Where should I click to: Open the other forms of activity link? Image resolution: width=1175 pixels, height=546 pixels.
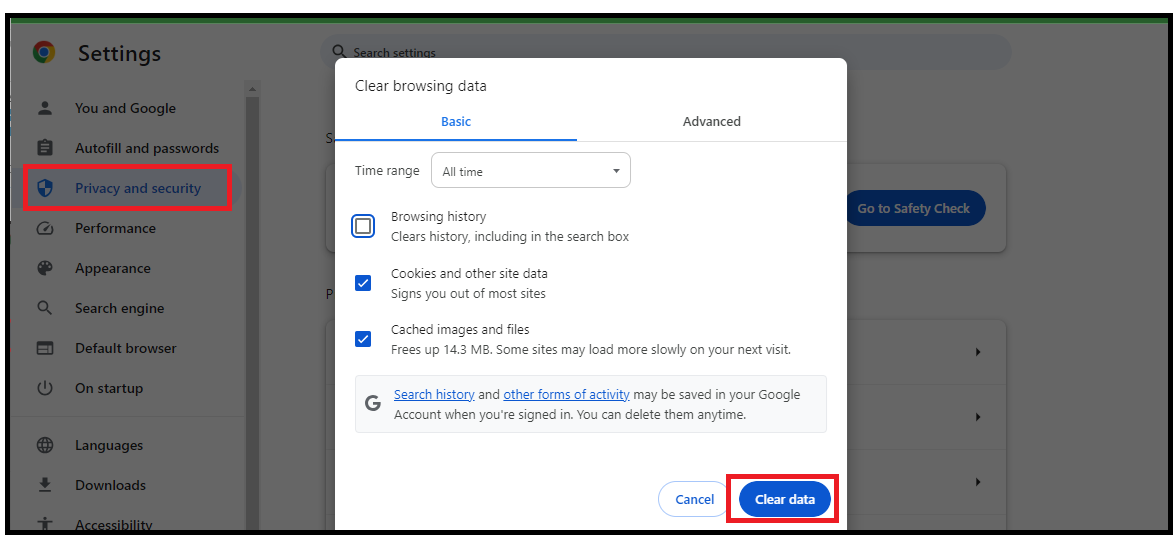pyautogui.click(x=567, y=395)
